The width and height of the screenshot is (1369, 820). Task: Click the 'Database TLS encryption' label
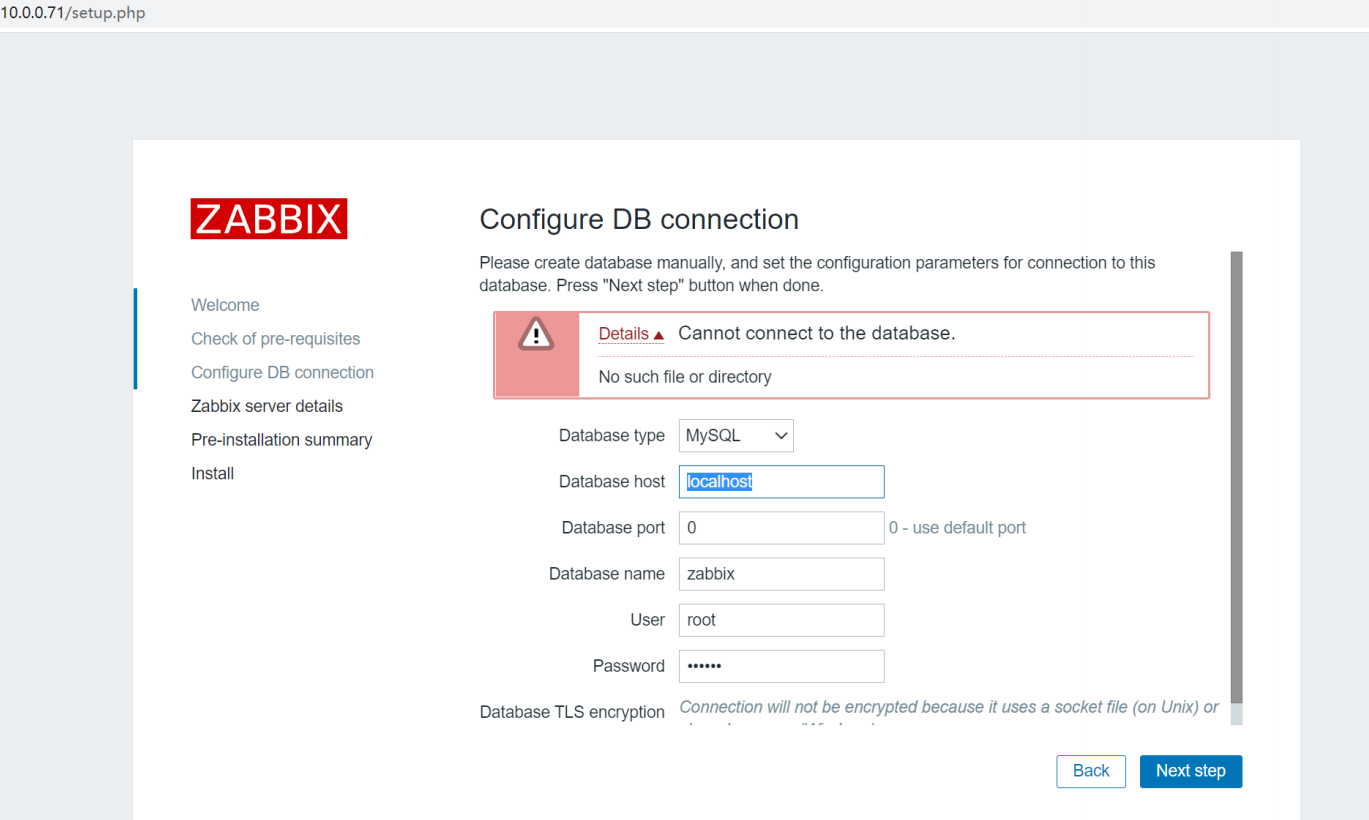pyautogui.click(x=572, y=712)
